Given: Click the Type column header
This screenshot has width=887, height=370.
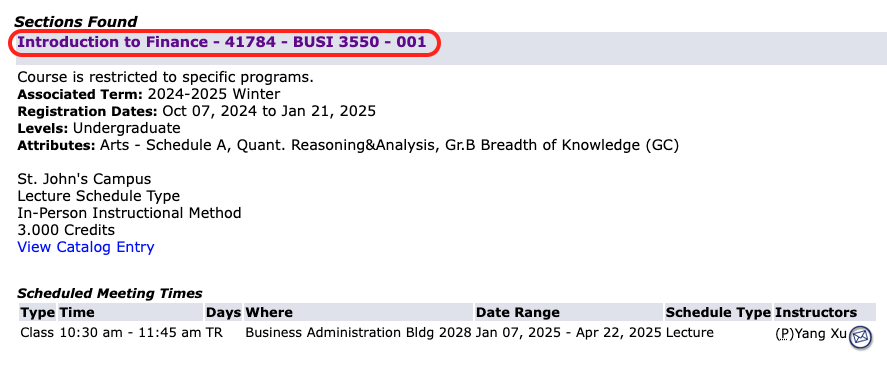Looking at the screenshot, I should tap(38, 312).
